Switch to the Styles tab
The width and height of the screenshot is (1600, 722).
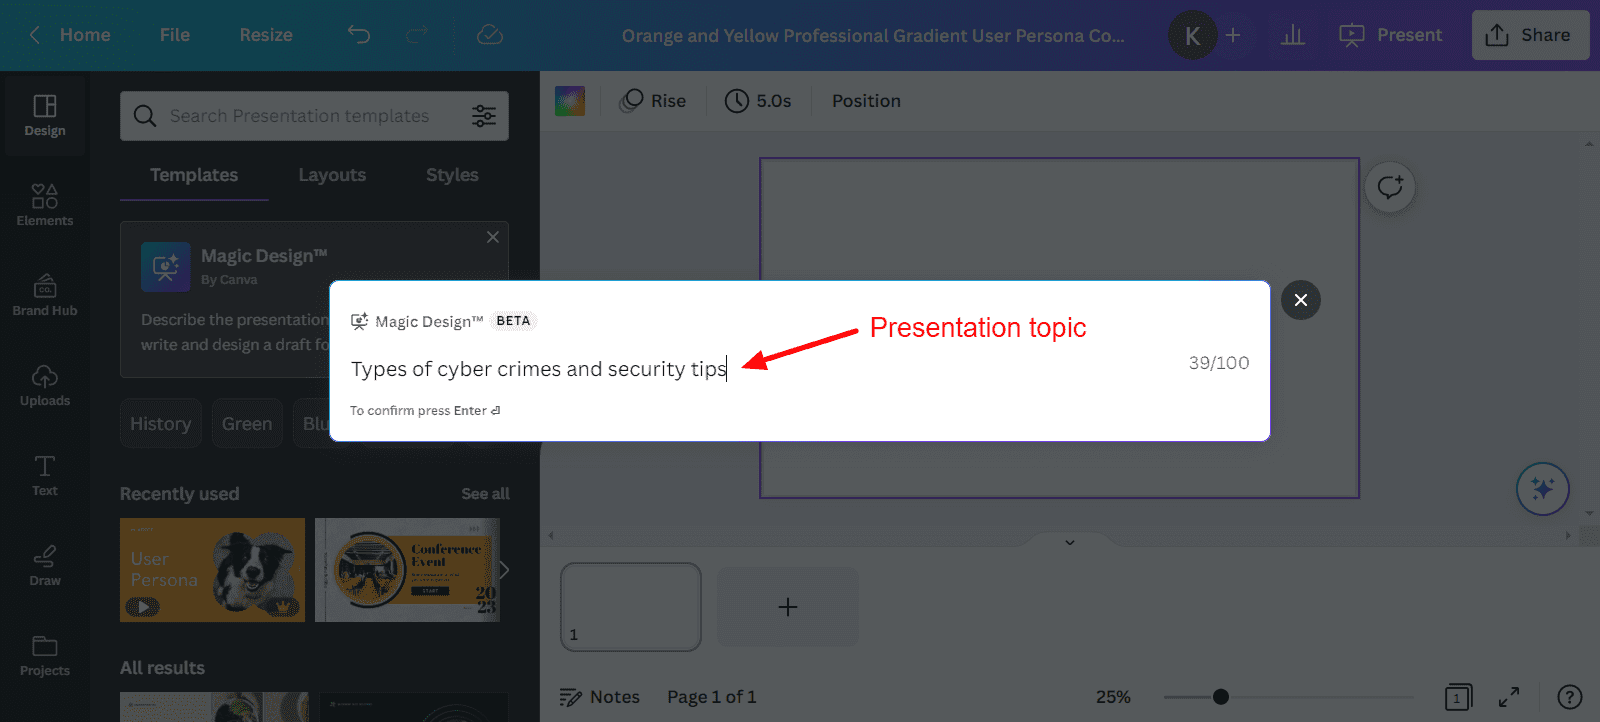point(452,175)
